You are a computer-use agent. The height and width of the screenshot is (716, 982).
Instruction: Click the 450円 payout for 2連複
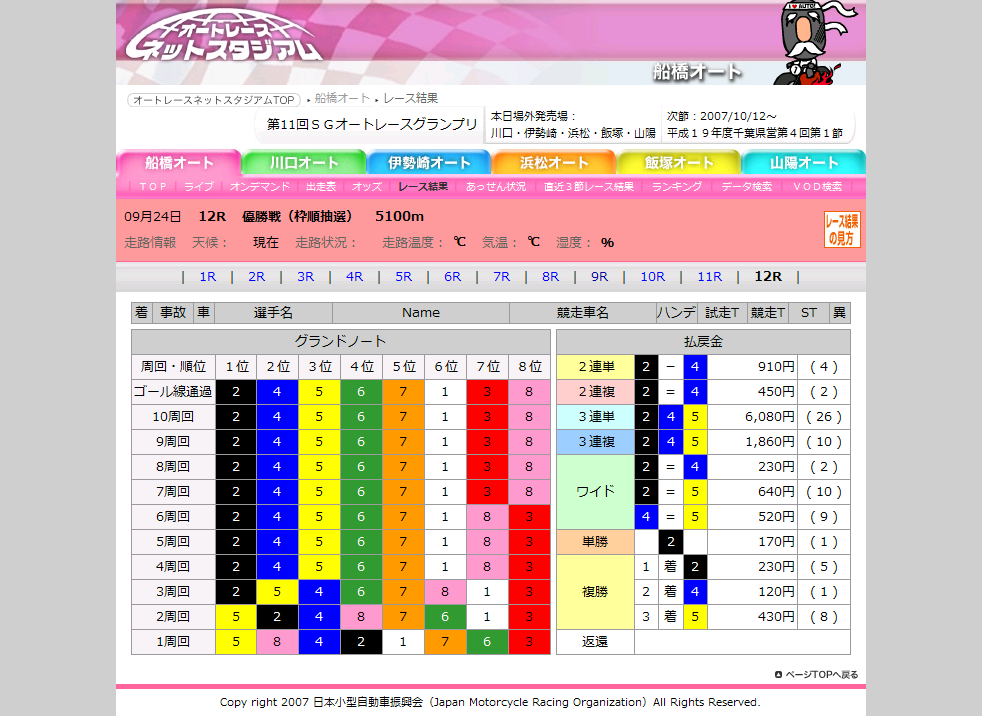(x=776, y=392)
